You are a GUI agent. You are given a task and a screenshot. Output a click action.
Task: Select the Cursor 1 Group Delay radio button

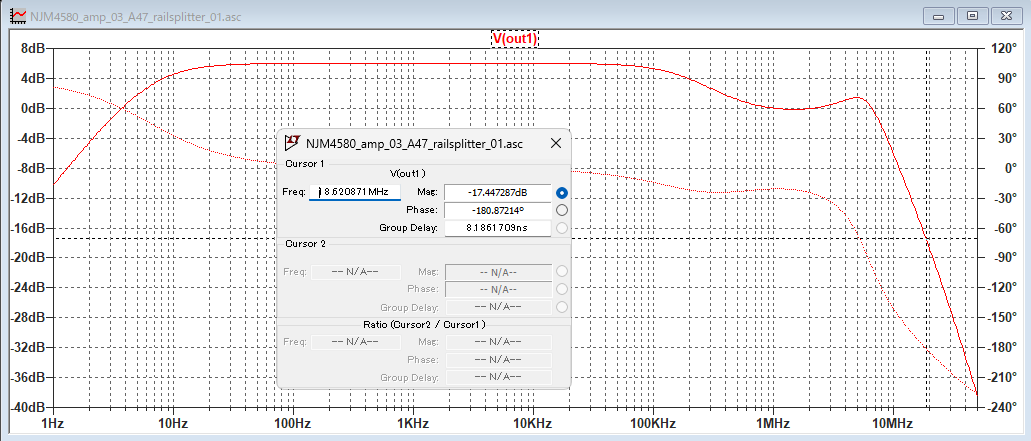(x=562, y=228)
